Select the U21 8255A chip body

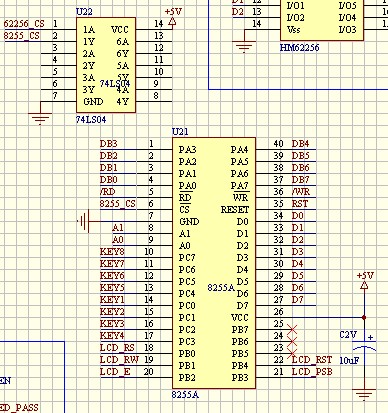point(214,263)
